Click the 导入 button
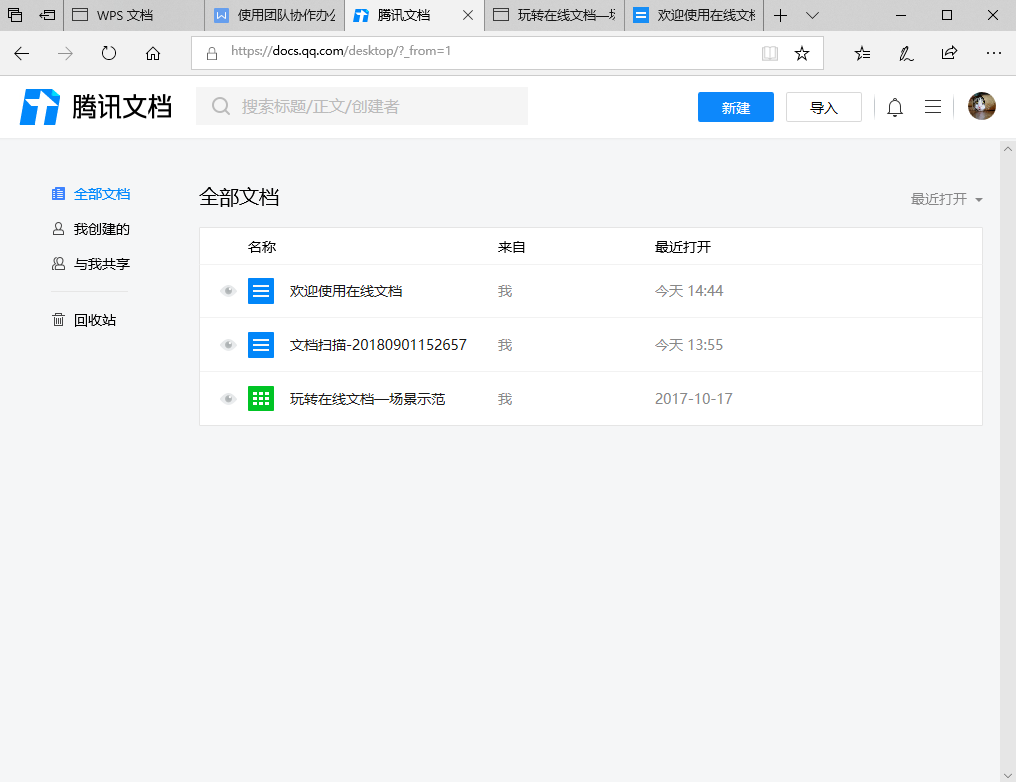Viewport: 1016px width, 782px height. pos(823,107)
